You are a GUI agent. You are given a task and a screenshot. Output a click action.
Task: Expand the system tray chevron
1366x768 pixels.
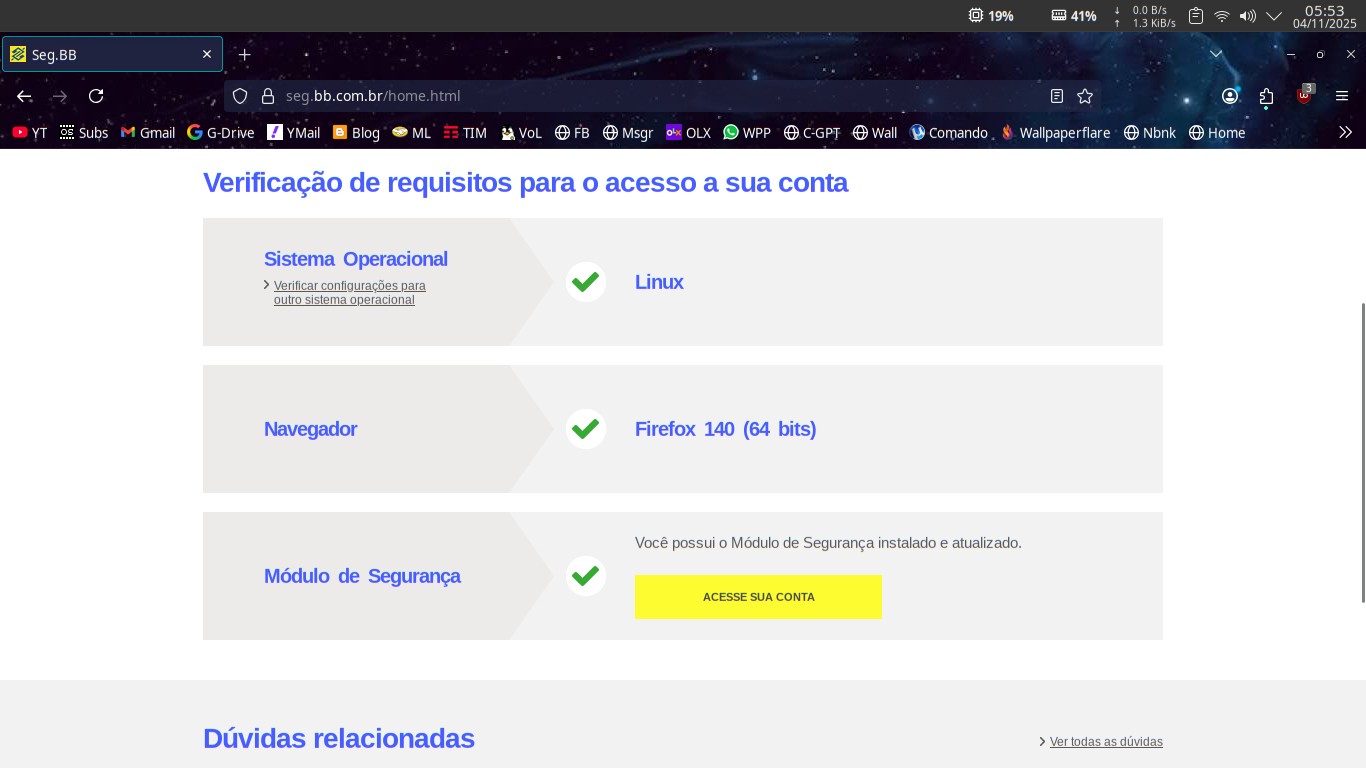(x=1274, y=16)
